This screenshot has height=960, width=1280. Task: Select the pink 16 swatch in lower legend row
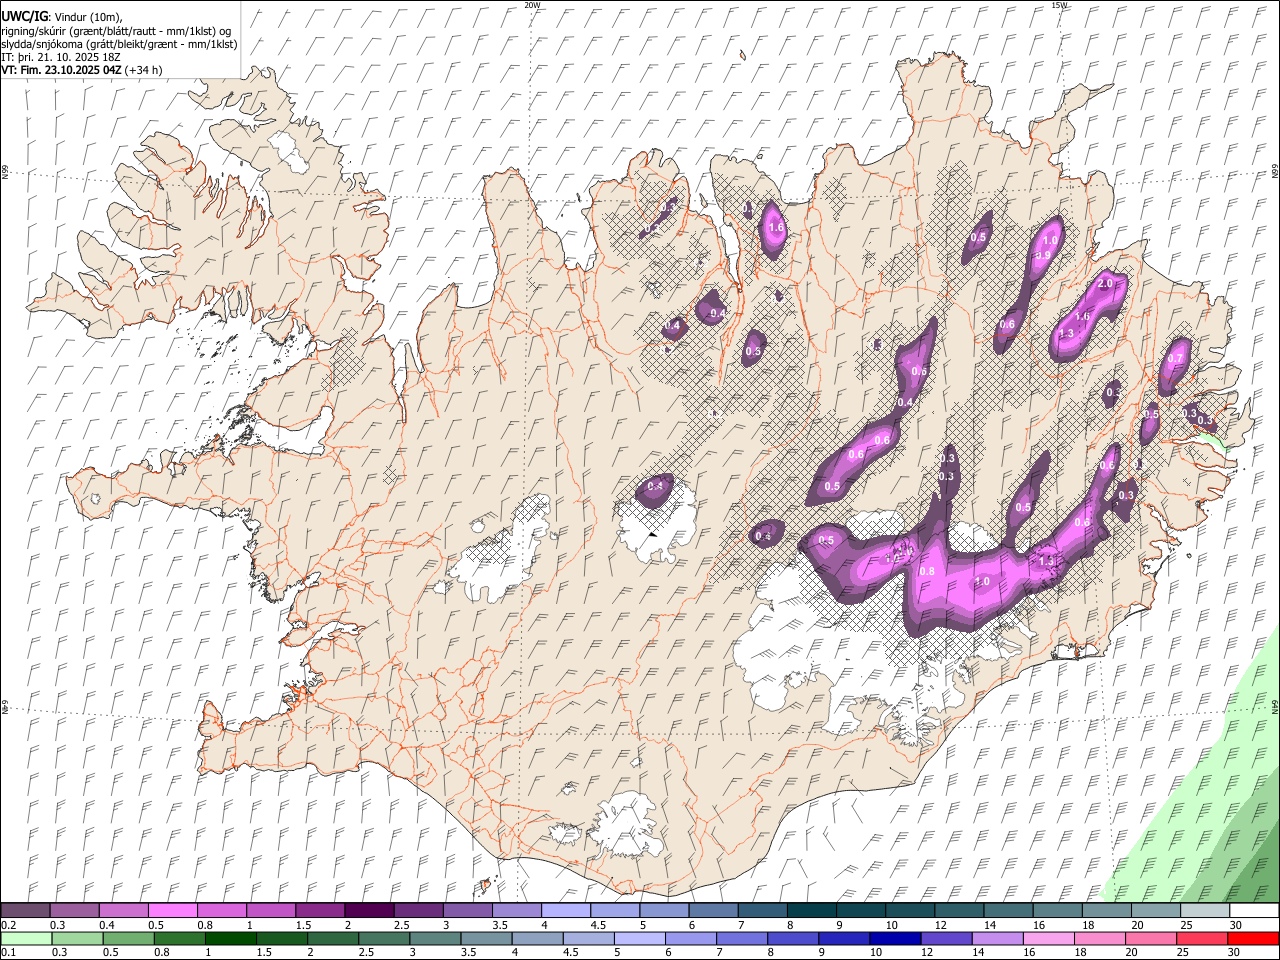[1048, 938]
